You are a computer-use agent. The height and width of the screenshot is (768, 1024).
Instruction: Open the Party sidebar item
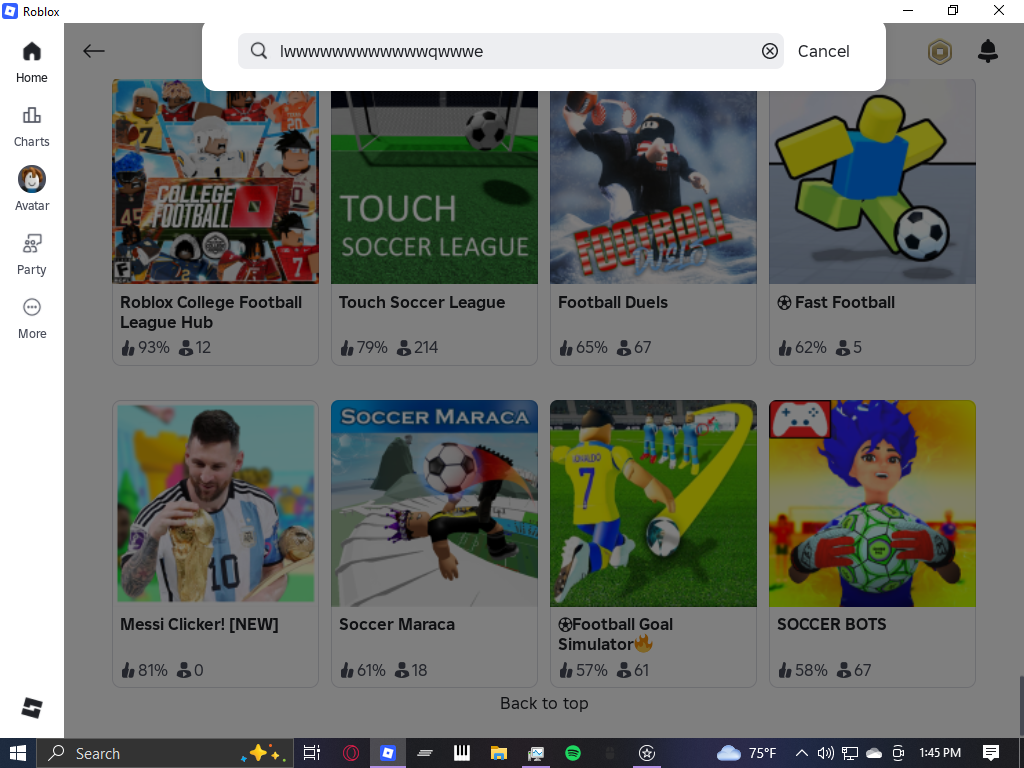[x=31, y=255]
